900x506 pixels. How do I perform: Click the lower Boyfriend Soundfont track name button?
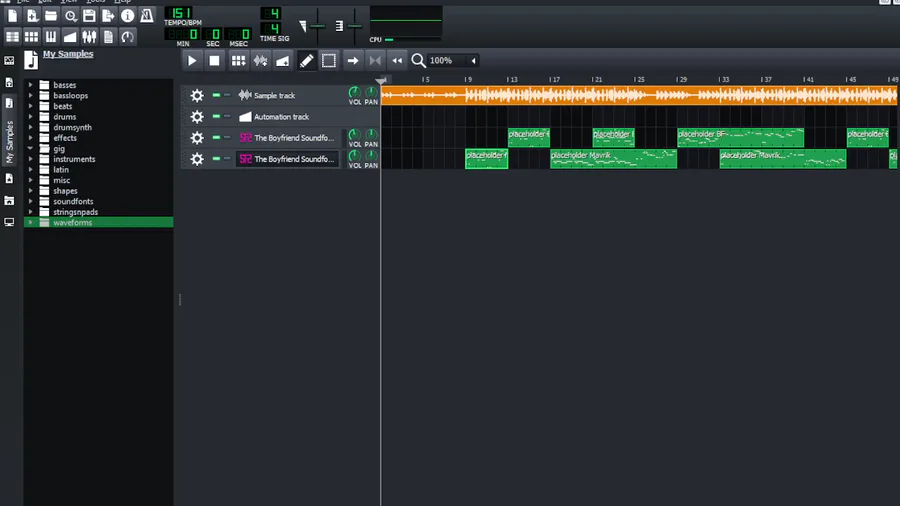(x=288, y=159)
